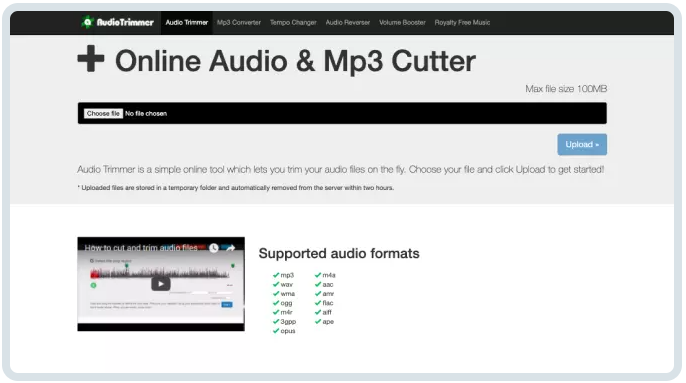Screen dimensions: 686x383
Task: Click the 'Supported audio formats' heading
Action: point(339,253)
